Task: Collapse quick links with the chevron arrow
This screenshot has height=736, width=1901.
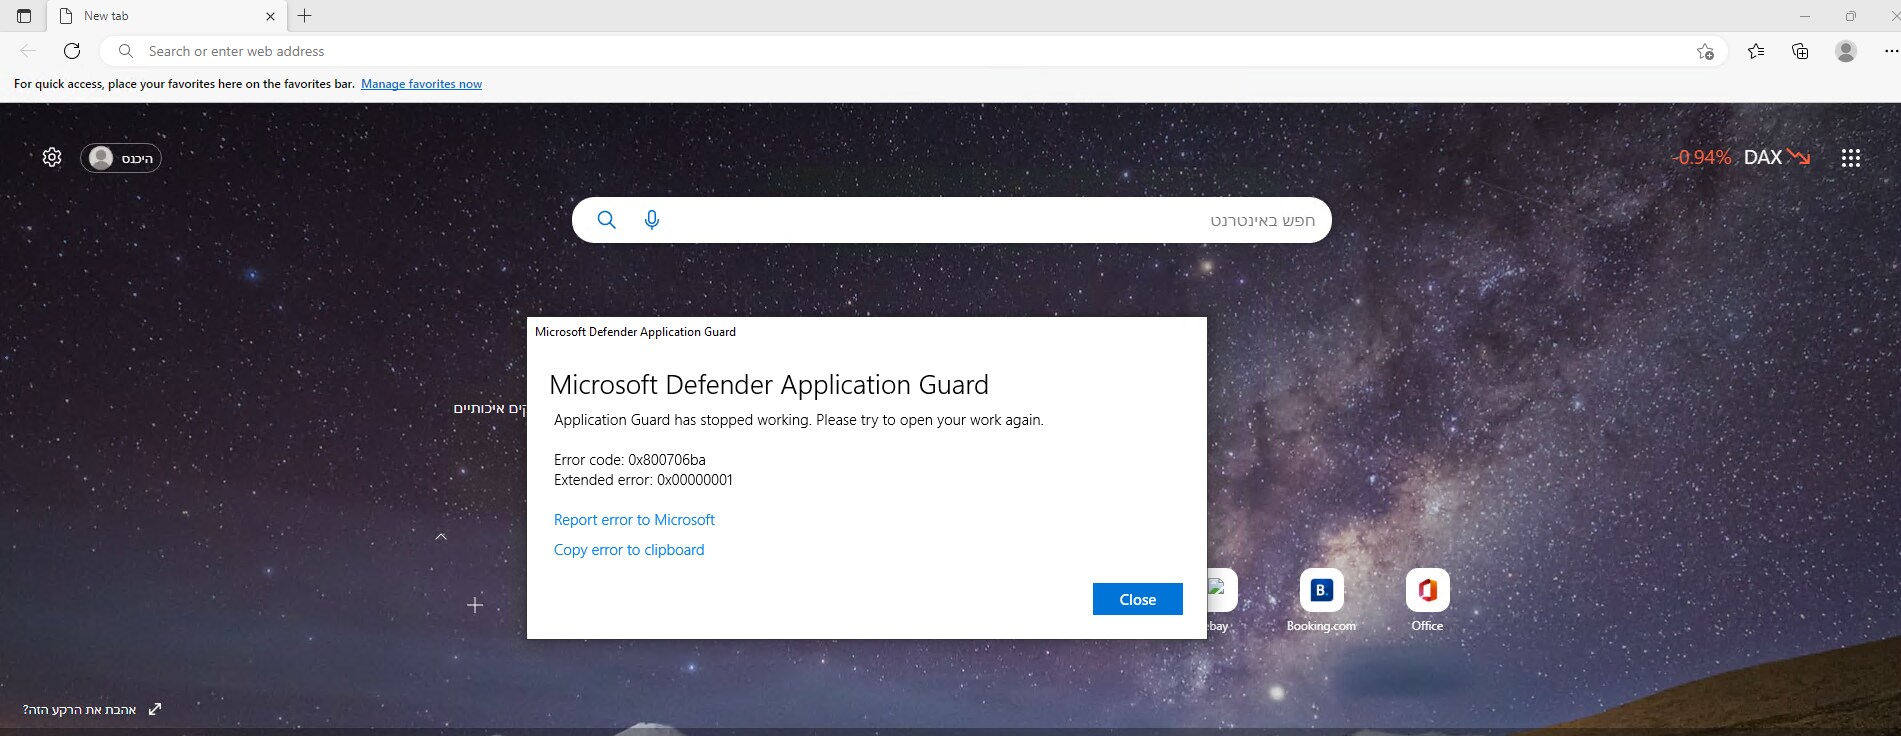Action: point(441,537)
